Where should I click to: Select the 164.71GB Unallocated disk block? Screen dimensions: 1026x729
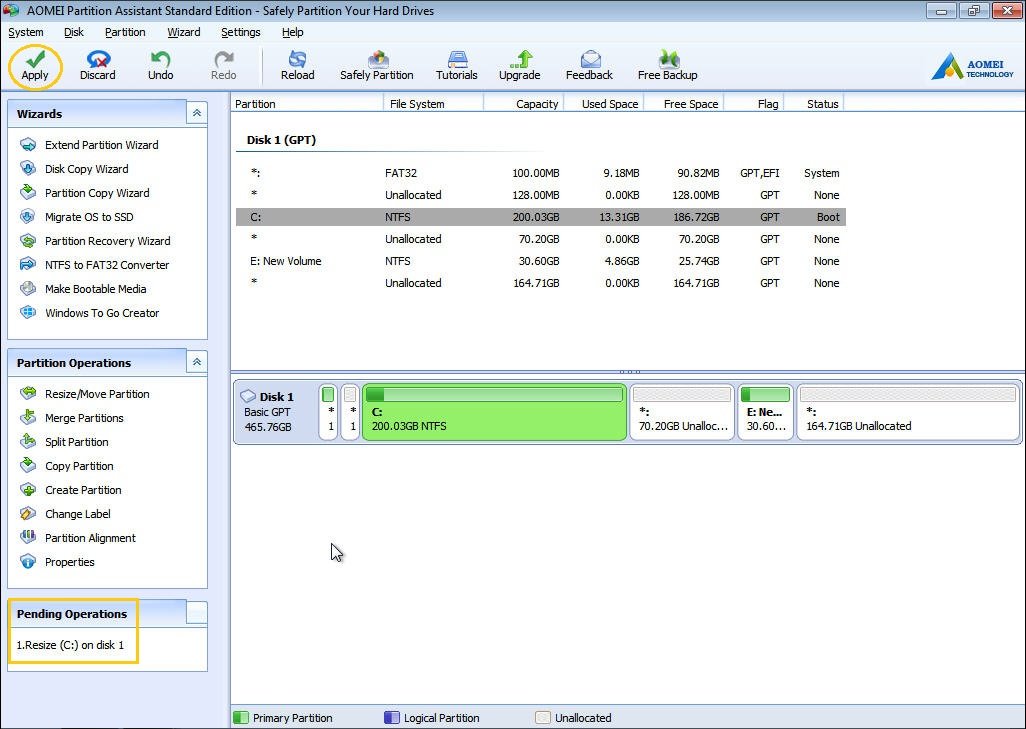(908, 412)
